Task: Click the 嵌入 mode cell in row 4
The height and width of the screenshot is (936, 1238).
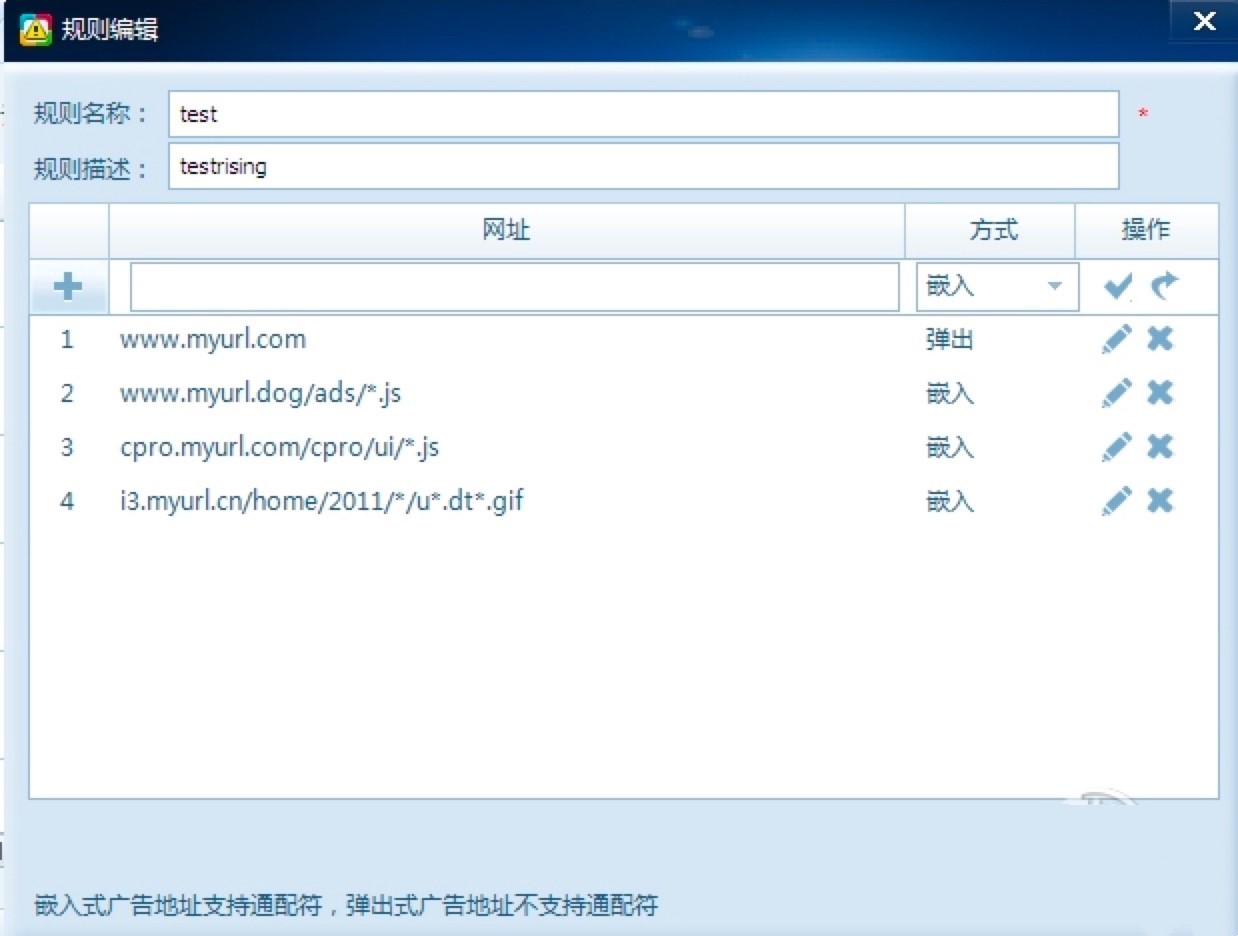Action: tap(950, 502)
